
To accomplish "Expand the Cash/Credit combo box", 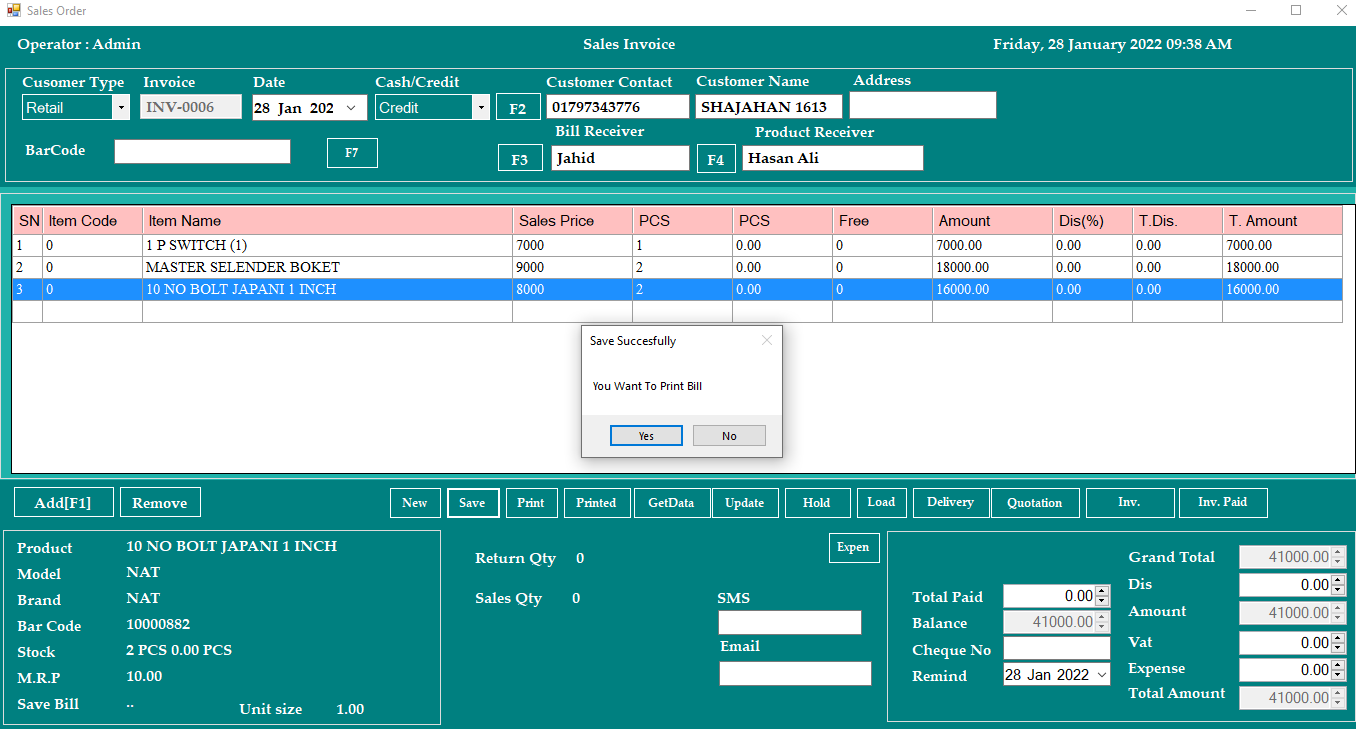I will pyautogui.click(x=480, y=108).
